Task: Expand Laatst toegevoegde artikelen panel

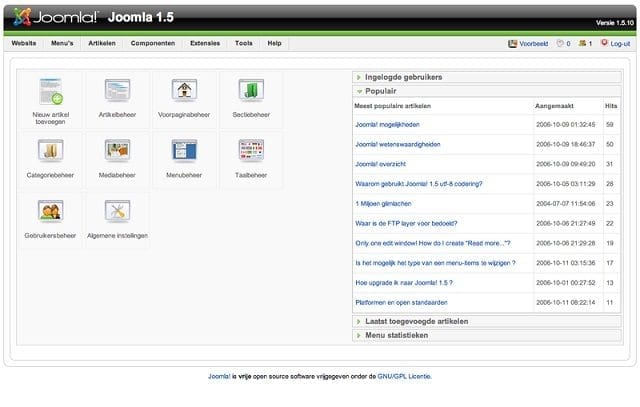Action: coord(487,321)
